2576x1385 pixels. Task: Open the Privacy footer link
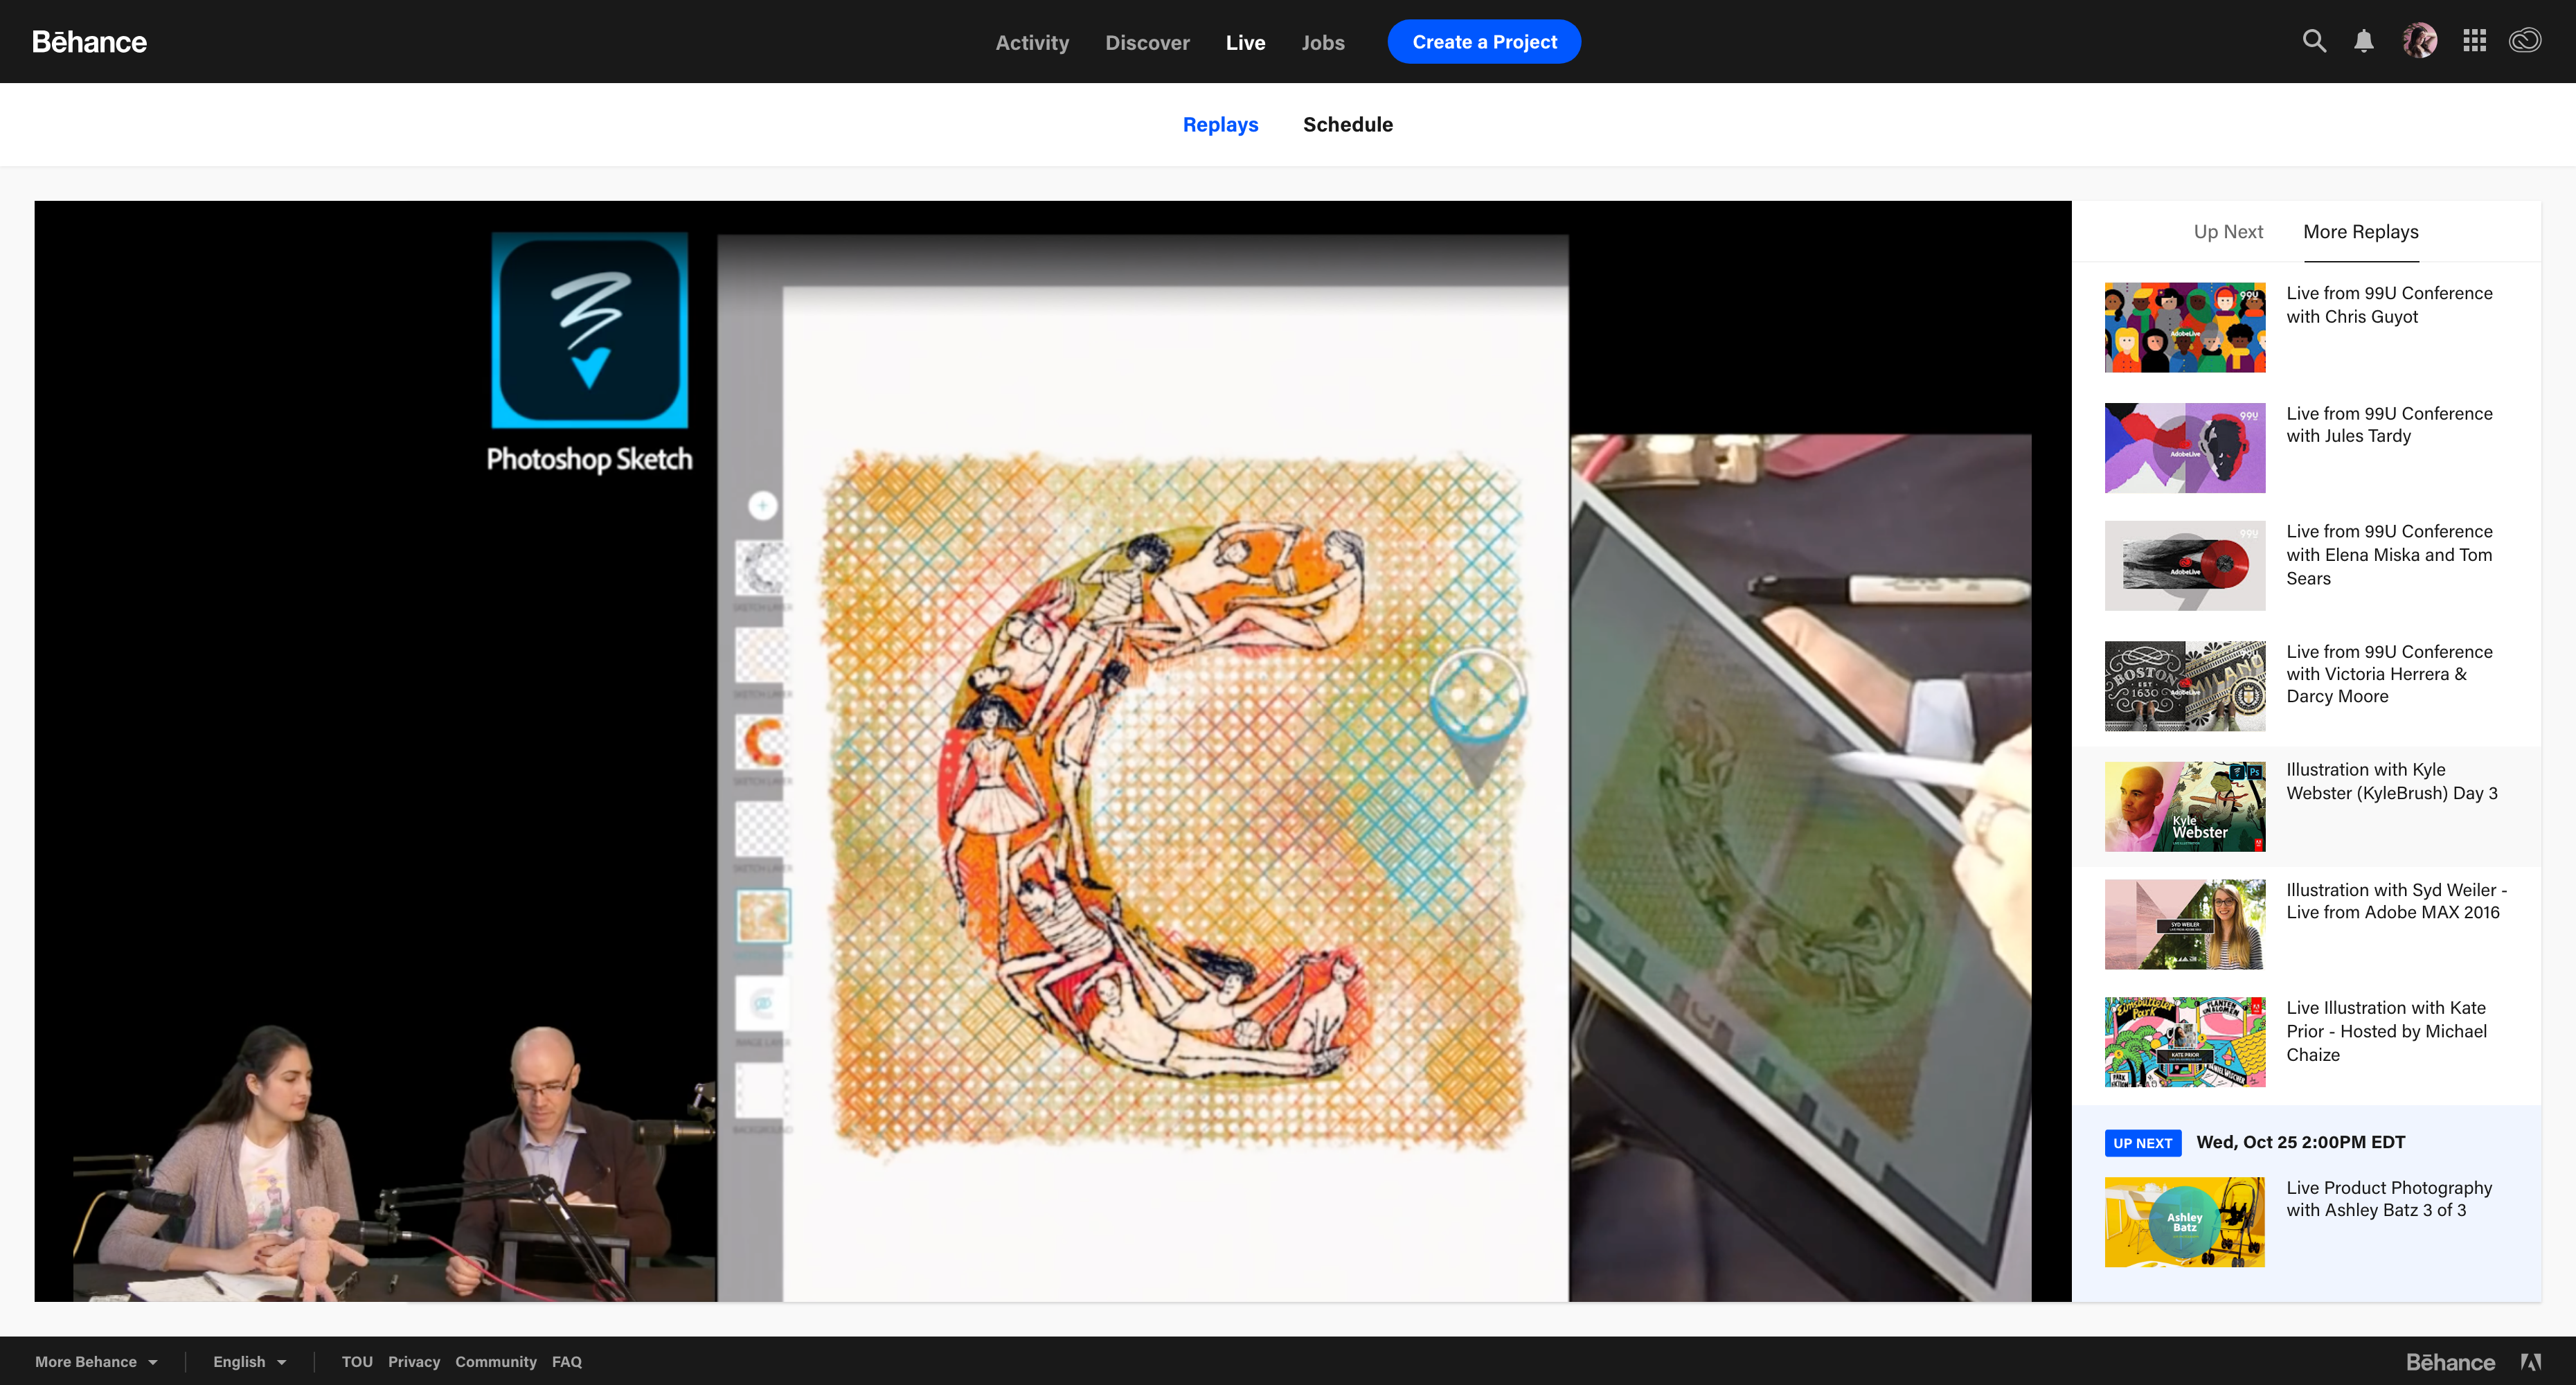[x=414, y=1362]
